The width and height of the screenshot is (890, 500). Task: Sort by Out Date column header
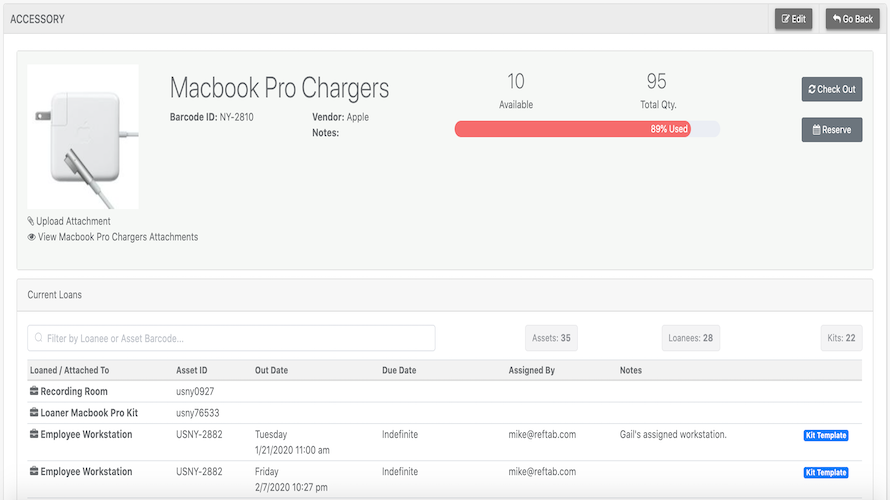(x=271, y=370)
